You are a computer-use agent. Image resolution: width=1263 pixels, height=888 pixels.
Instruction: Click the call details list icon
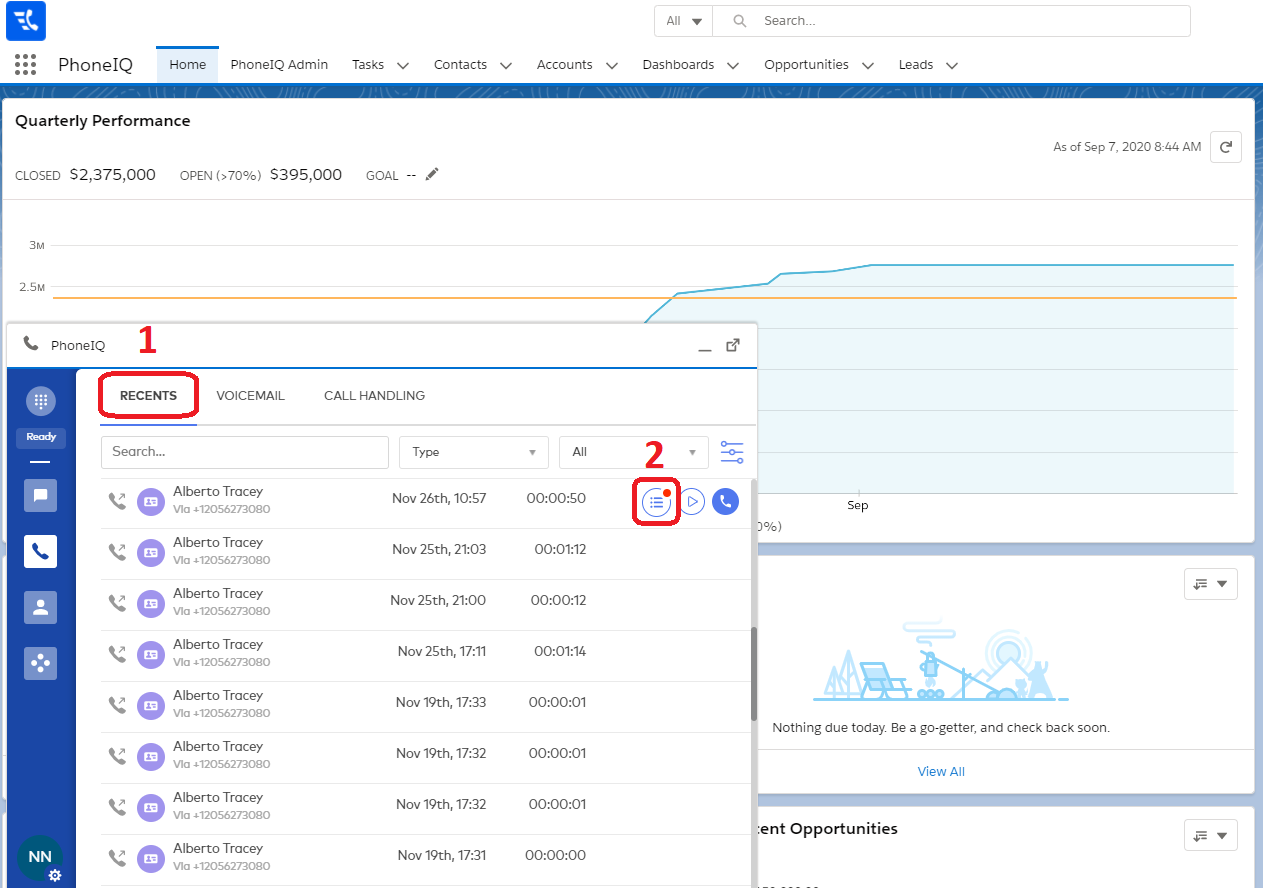[656, 502]
